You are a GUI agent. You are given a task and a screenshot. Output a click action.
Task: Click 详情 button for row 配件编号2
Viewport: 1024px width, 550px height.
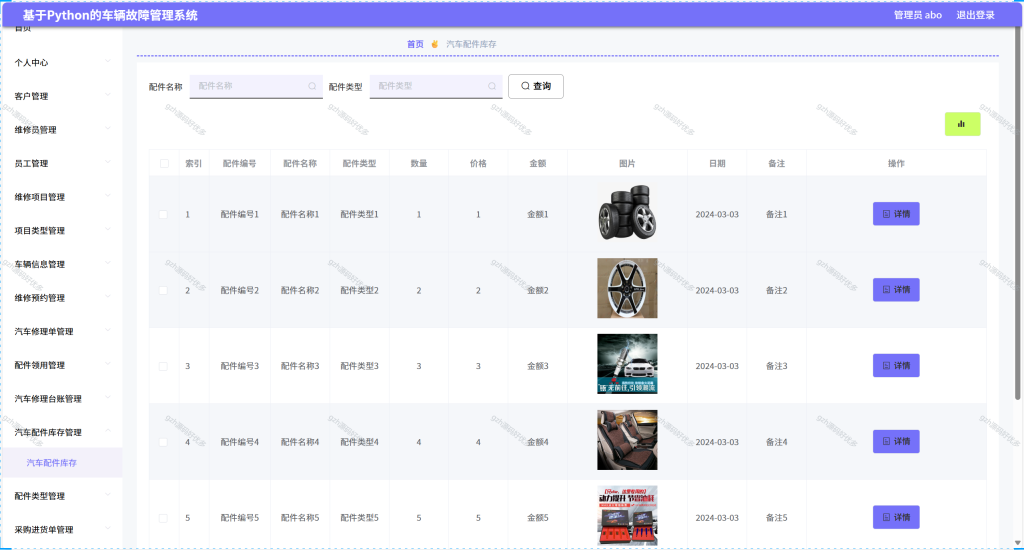pos(896,289)
